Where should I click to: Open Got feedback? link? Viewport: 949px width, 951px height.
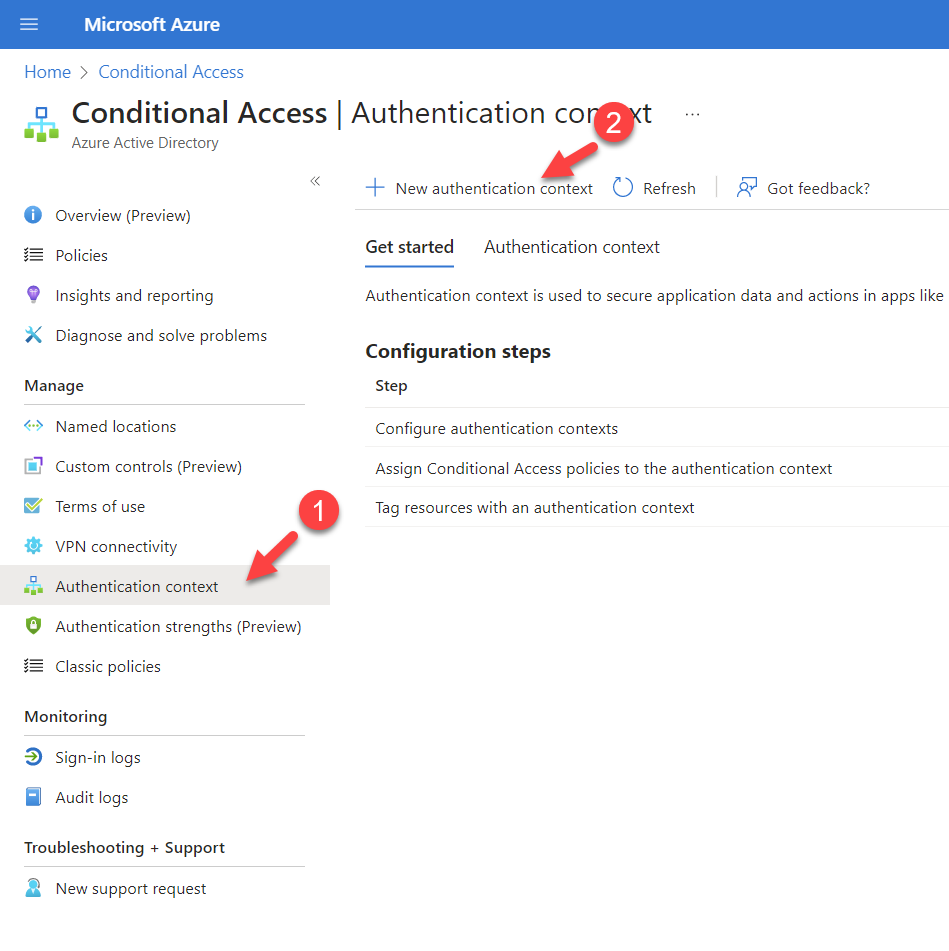point(818,189)
